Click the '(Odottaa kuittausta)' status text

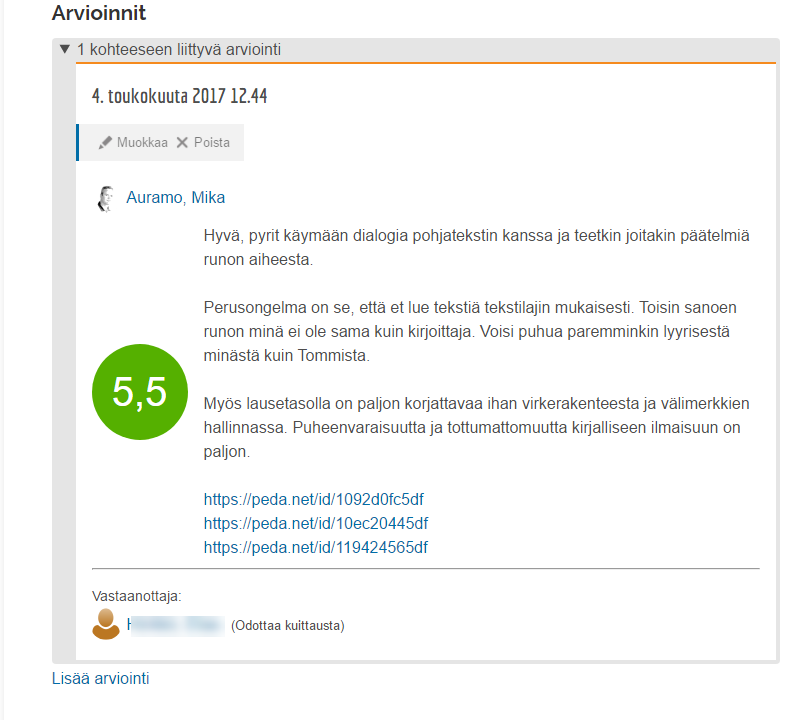click(287, 626)
